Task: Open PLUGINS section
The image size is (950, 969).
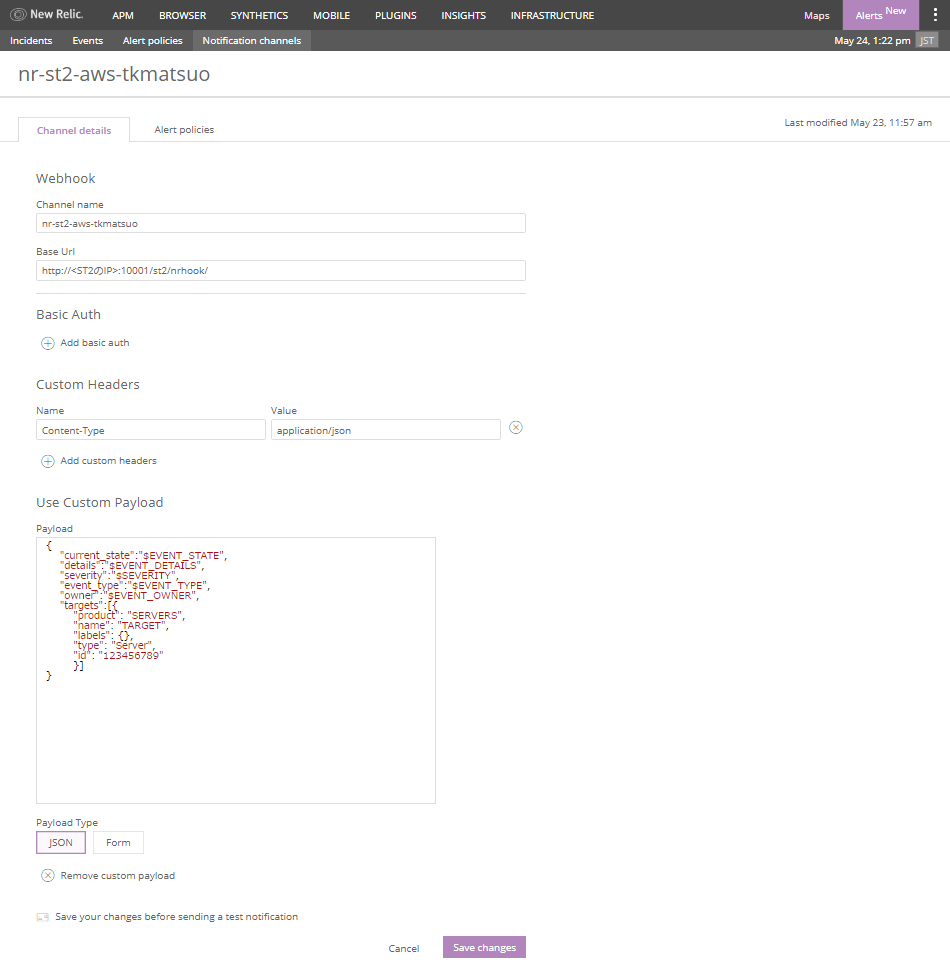Action: [396, 15]
